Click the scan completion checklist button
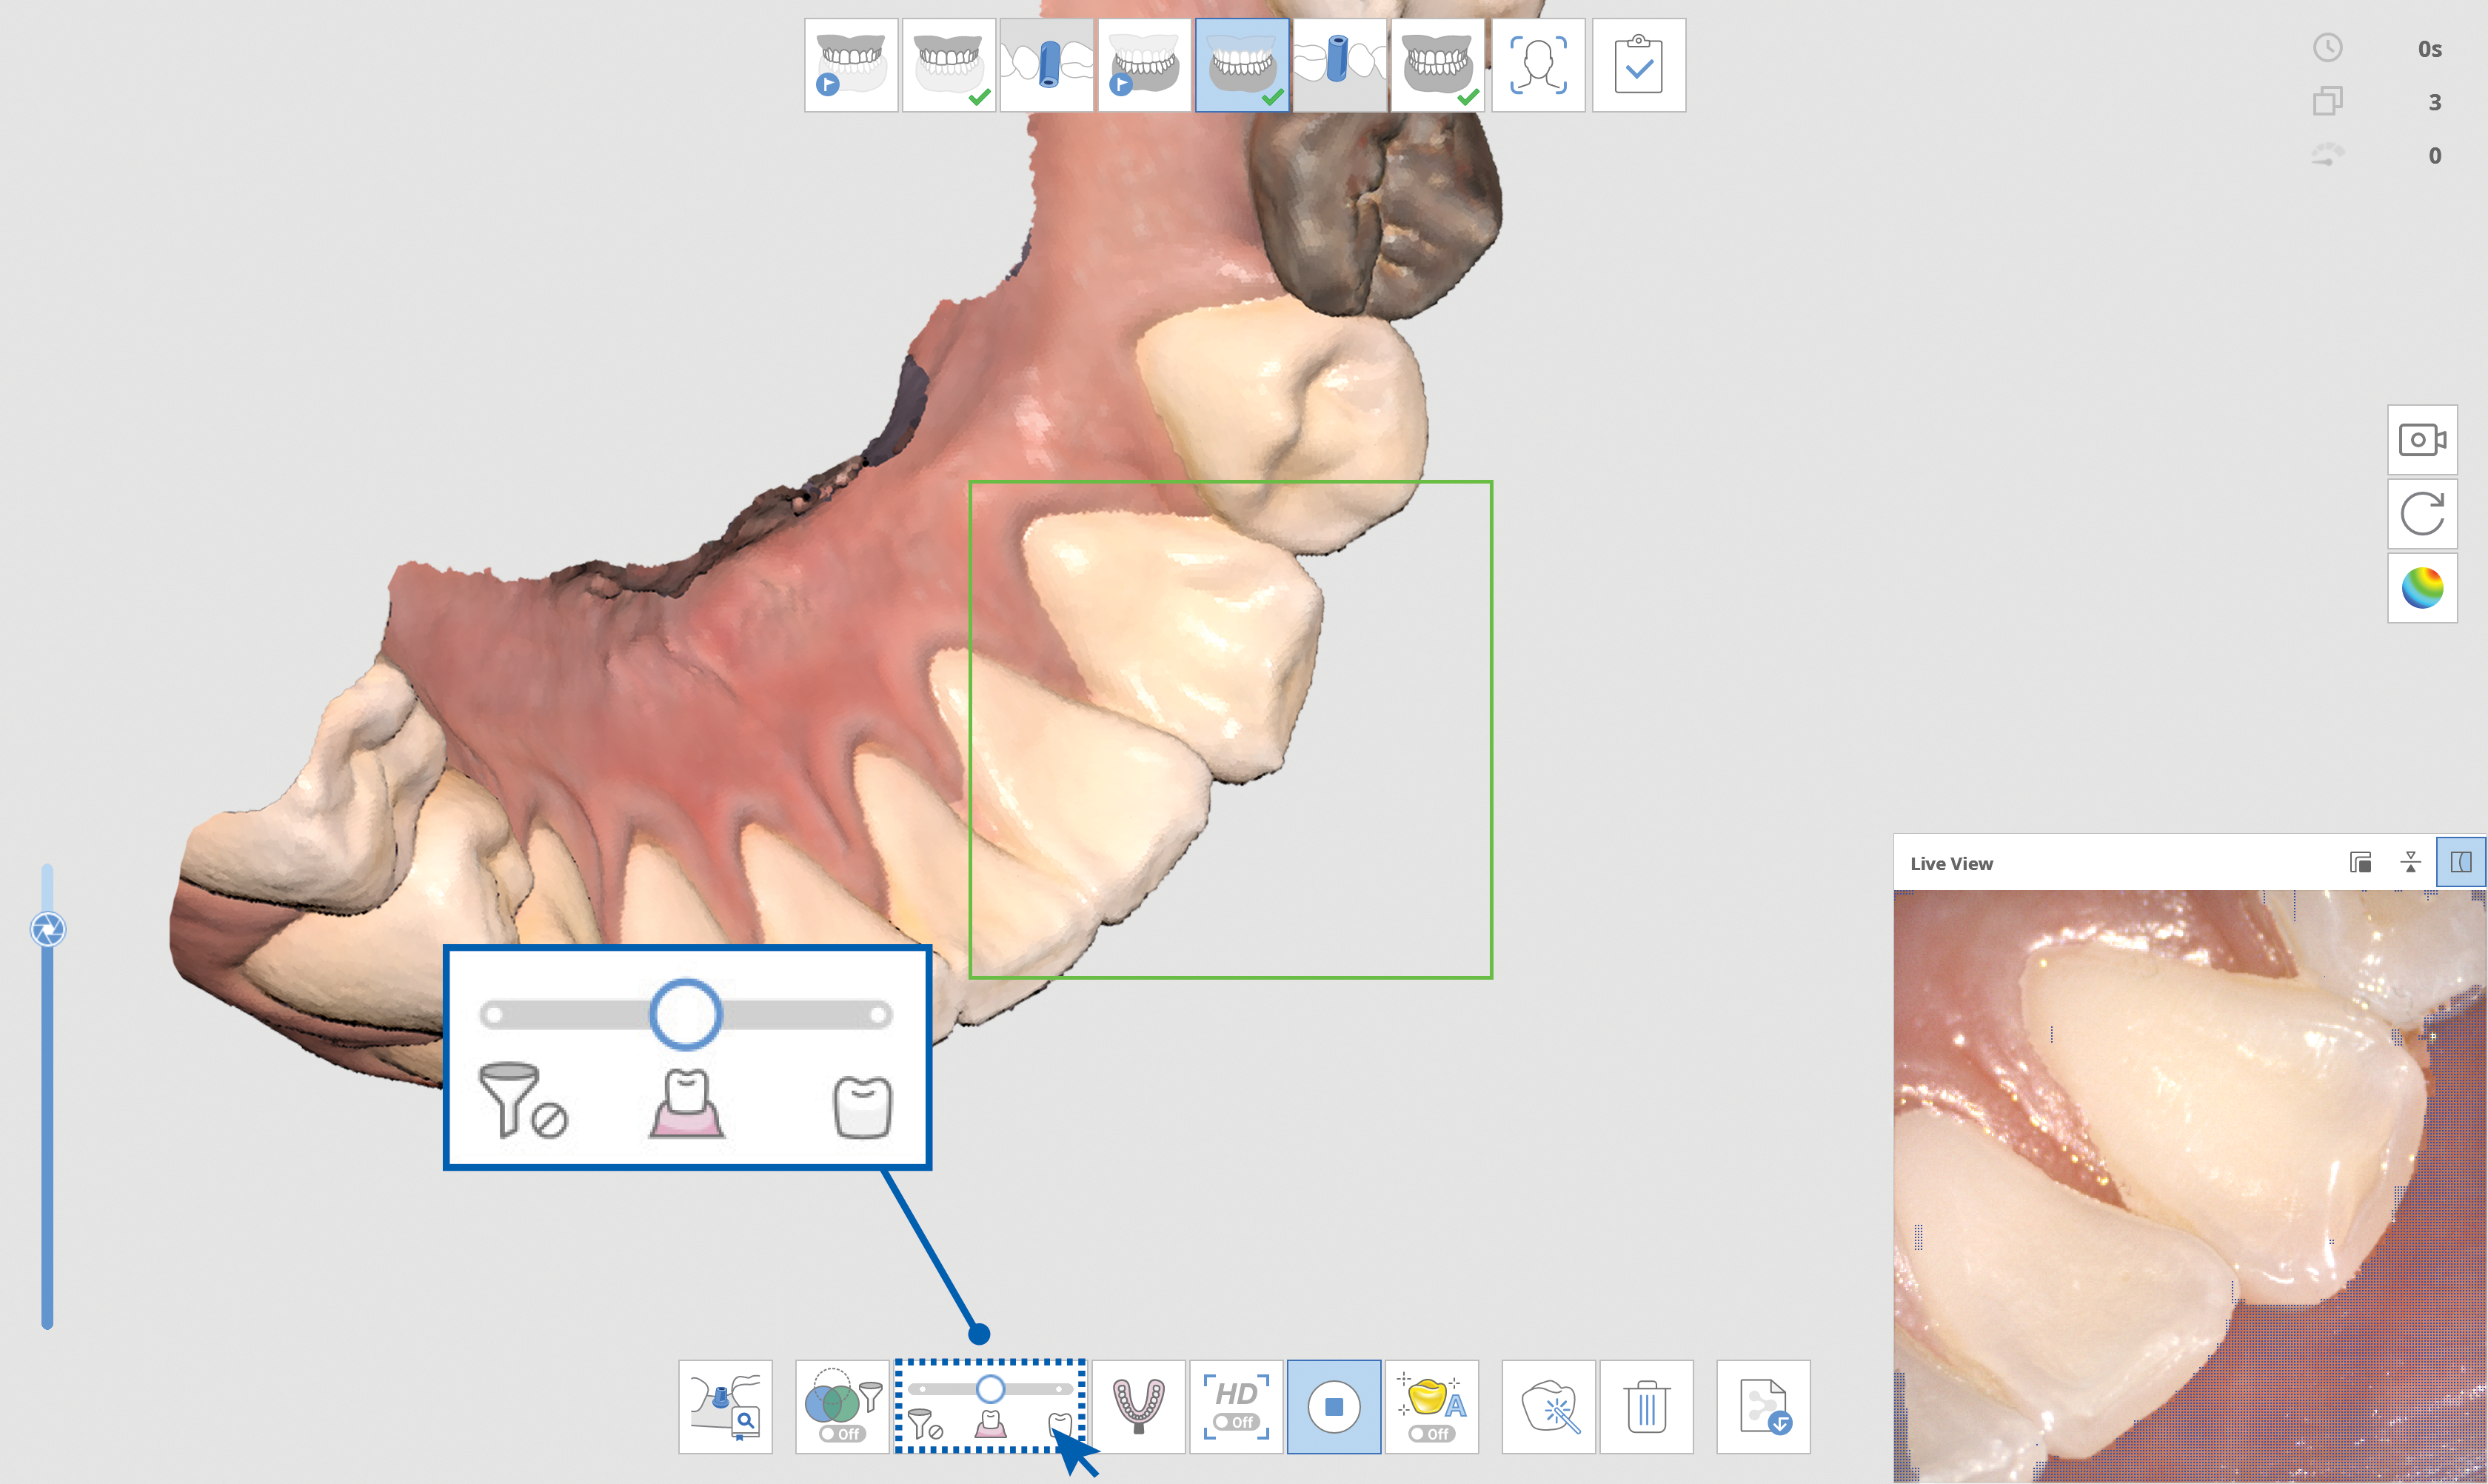Image resolution: width=2488 pixels, height=1484 pixels. 1637,65
